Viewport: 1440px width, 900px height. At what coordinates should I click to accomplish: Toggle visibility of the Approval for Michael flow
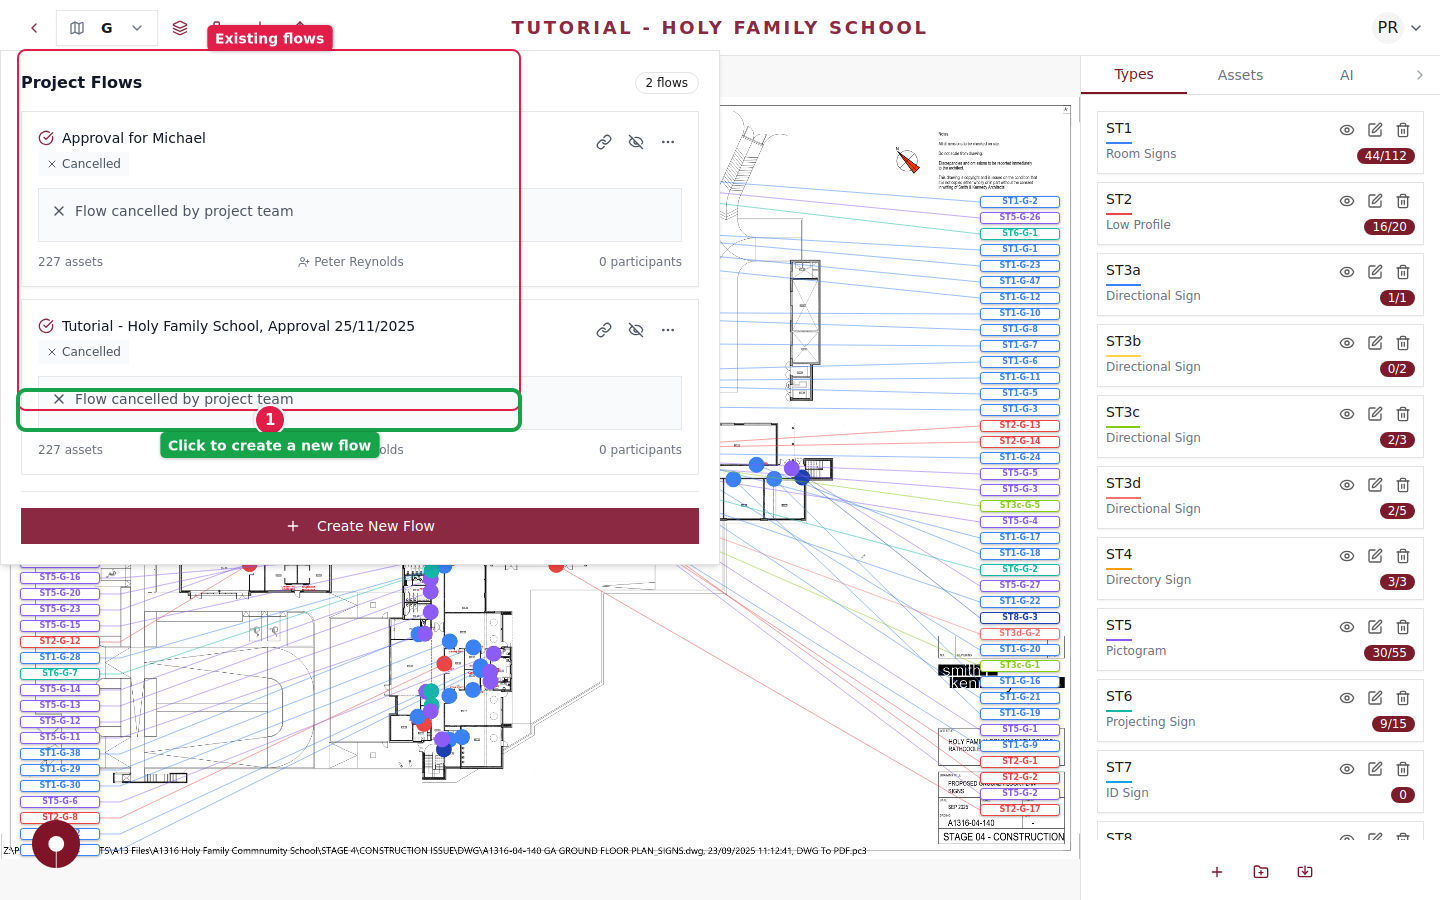click(636, 142)
